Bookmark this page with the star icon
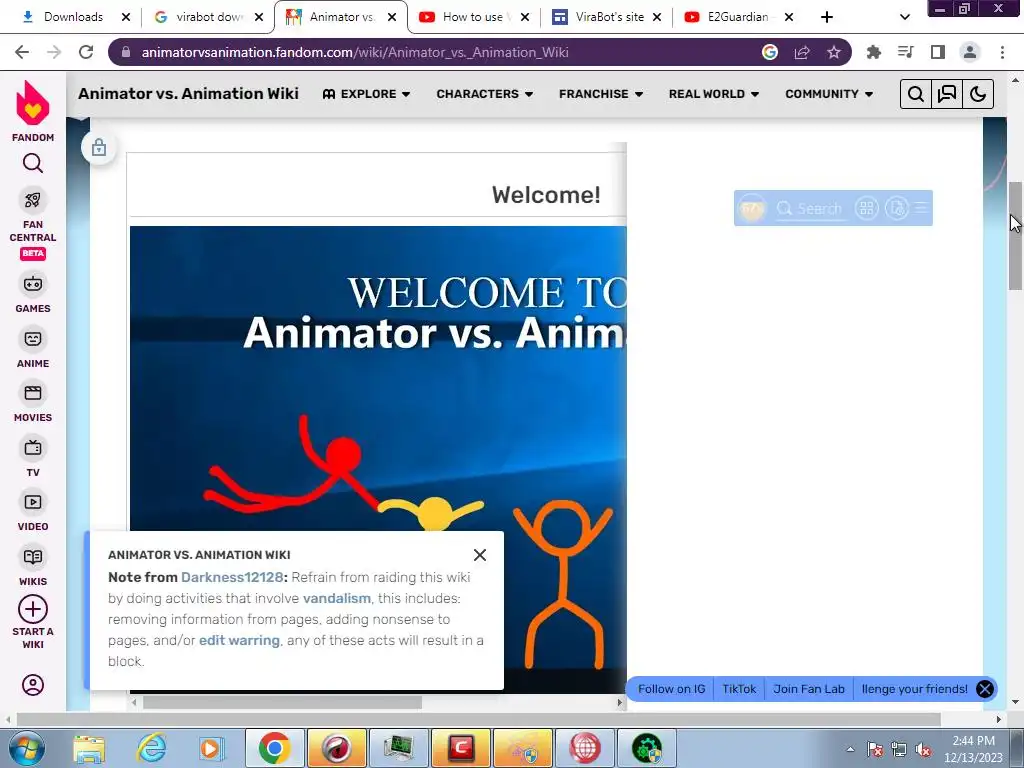The width and height of the screenshot is (1024, 768). (x=834, y=52)
